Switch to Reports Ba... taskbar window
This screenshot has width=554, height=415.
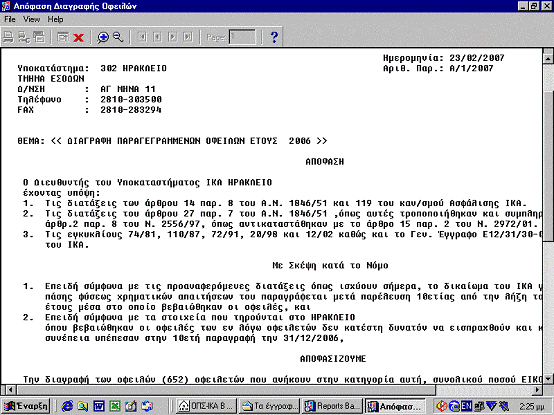(x=333, y=406)
